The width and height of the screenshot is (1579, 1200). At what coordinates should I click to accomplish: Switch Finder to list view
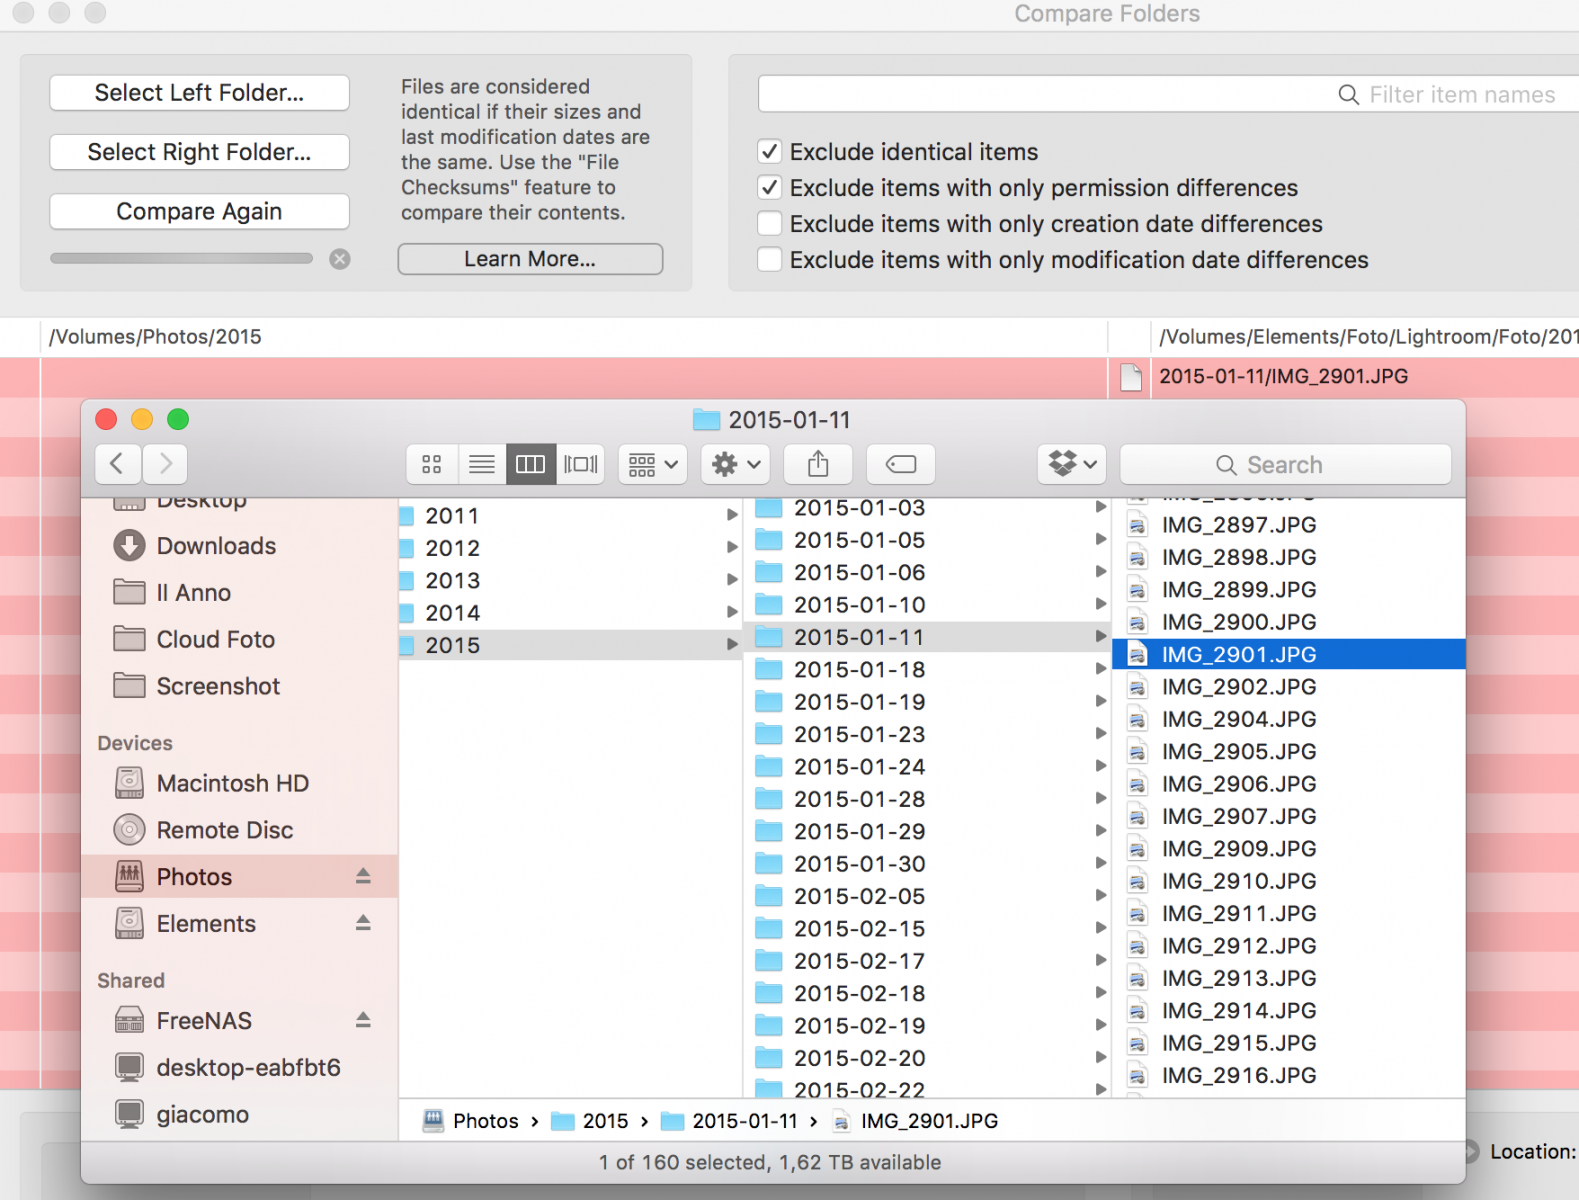tap(482, 464)
